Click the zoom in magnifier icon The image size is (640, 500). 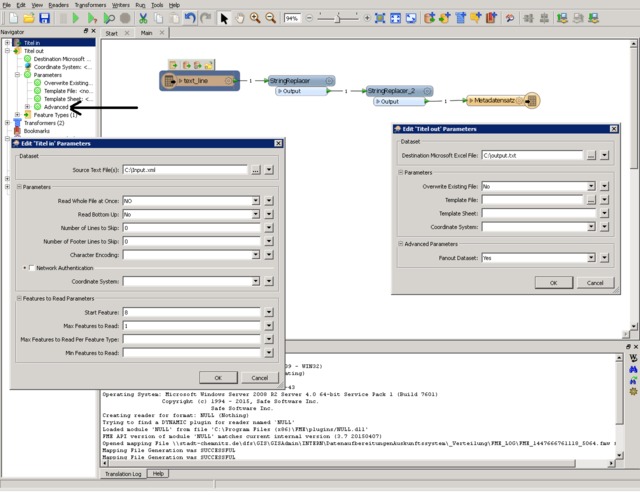pyautogui.click(x=256, y=18)
